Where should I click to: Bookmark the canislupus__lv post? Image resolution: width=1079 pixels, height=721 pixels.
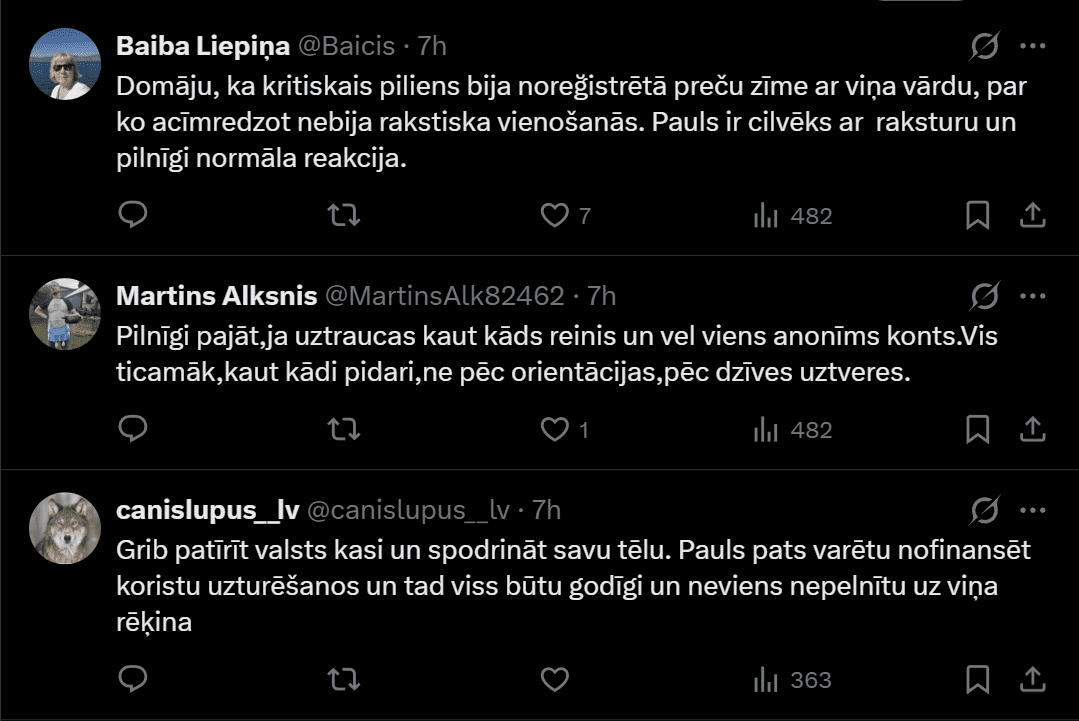coord(978,680)
